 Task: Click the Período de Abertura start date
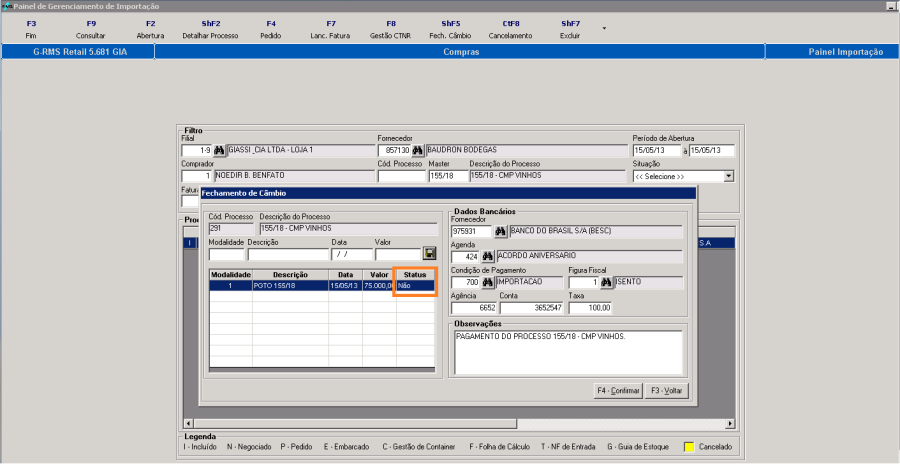click(x=656, y=151)
